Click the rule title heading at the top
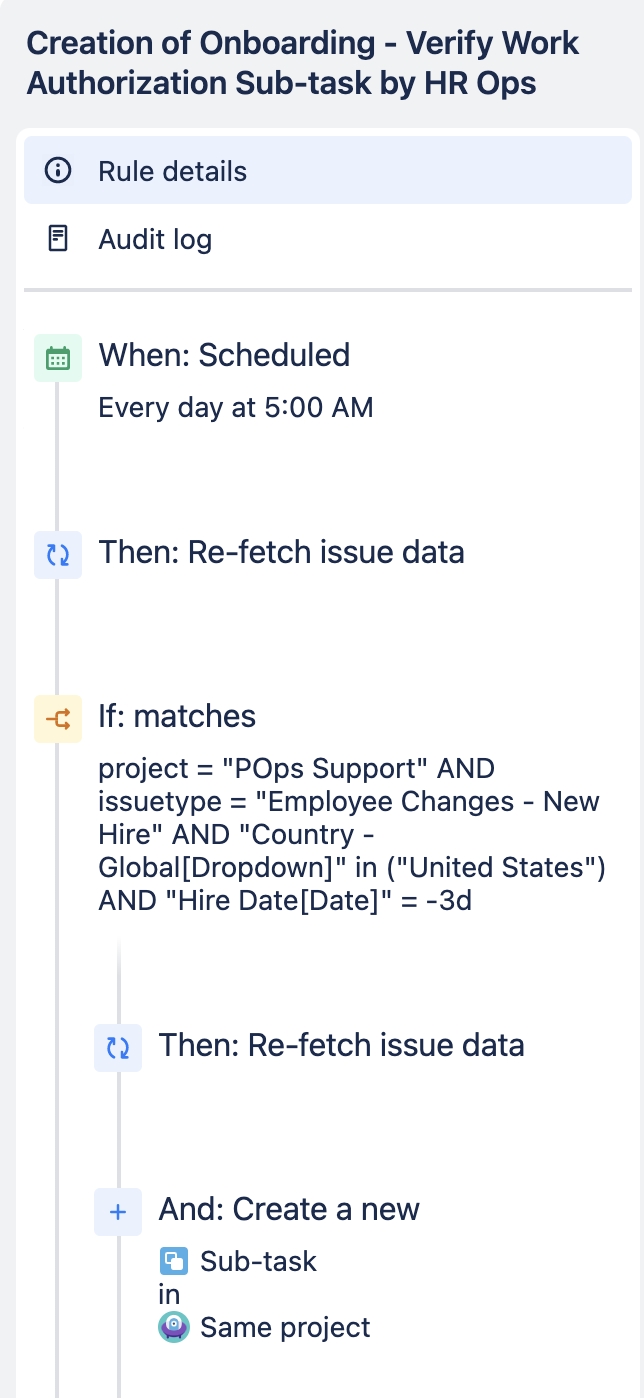 tap(303, 62)
